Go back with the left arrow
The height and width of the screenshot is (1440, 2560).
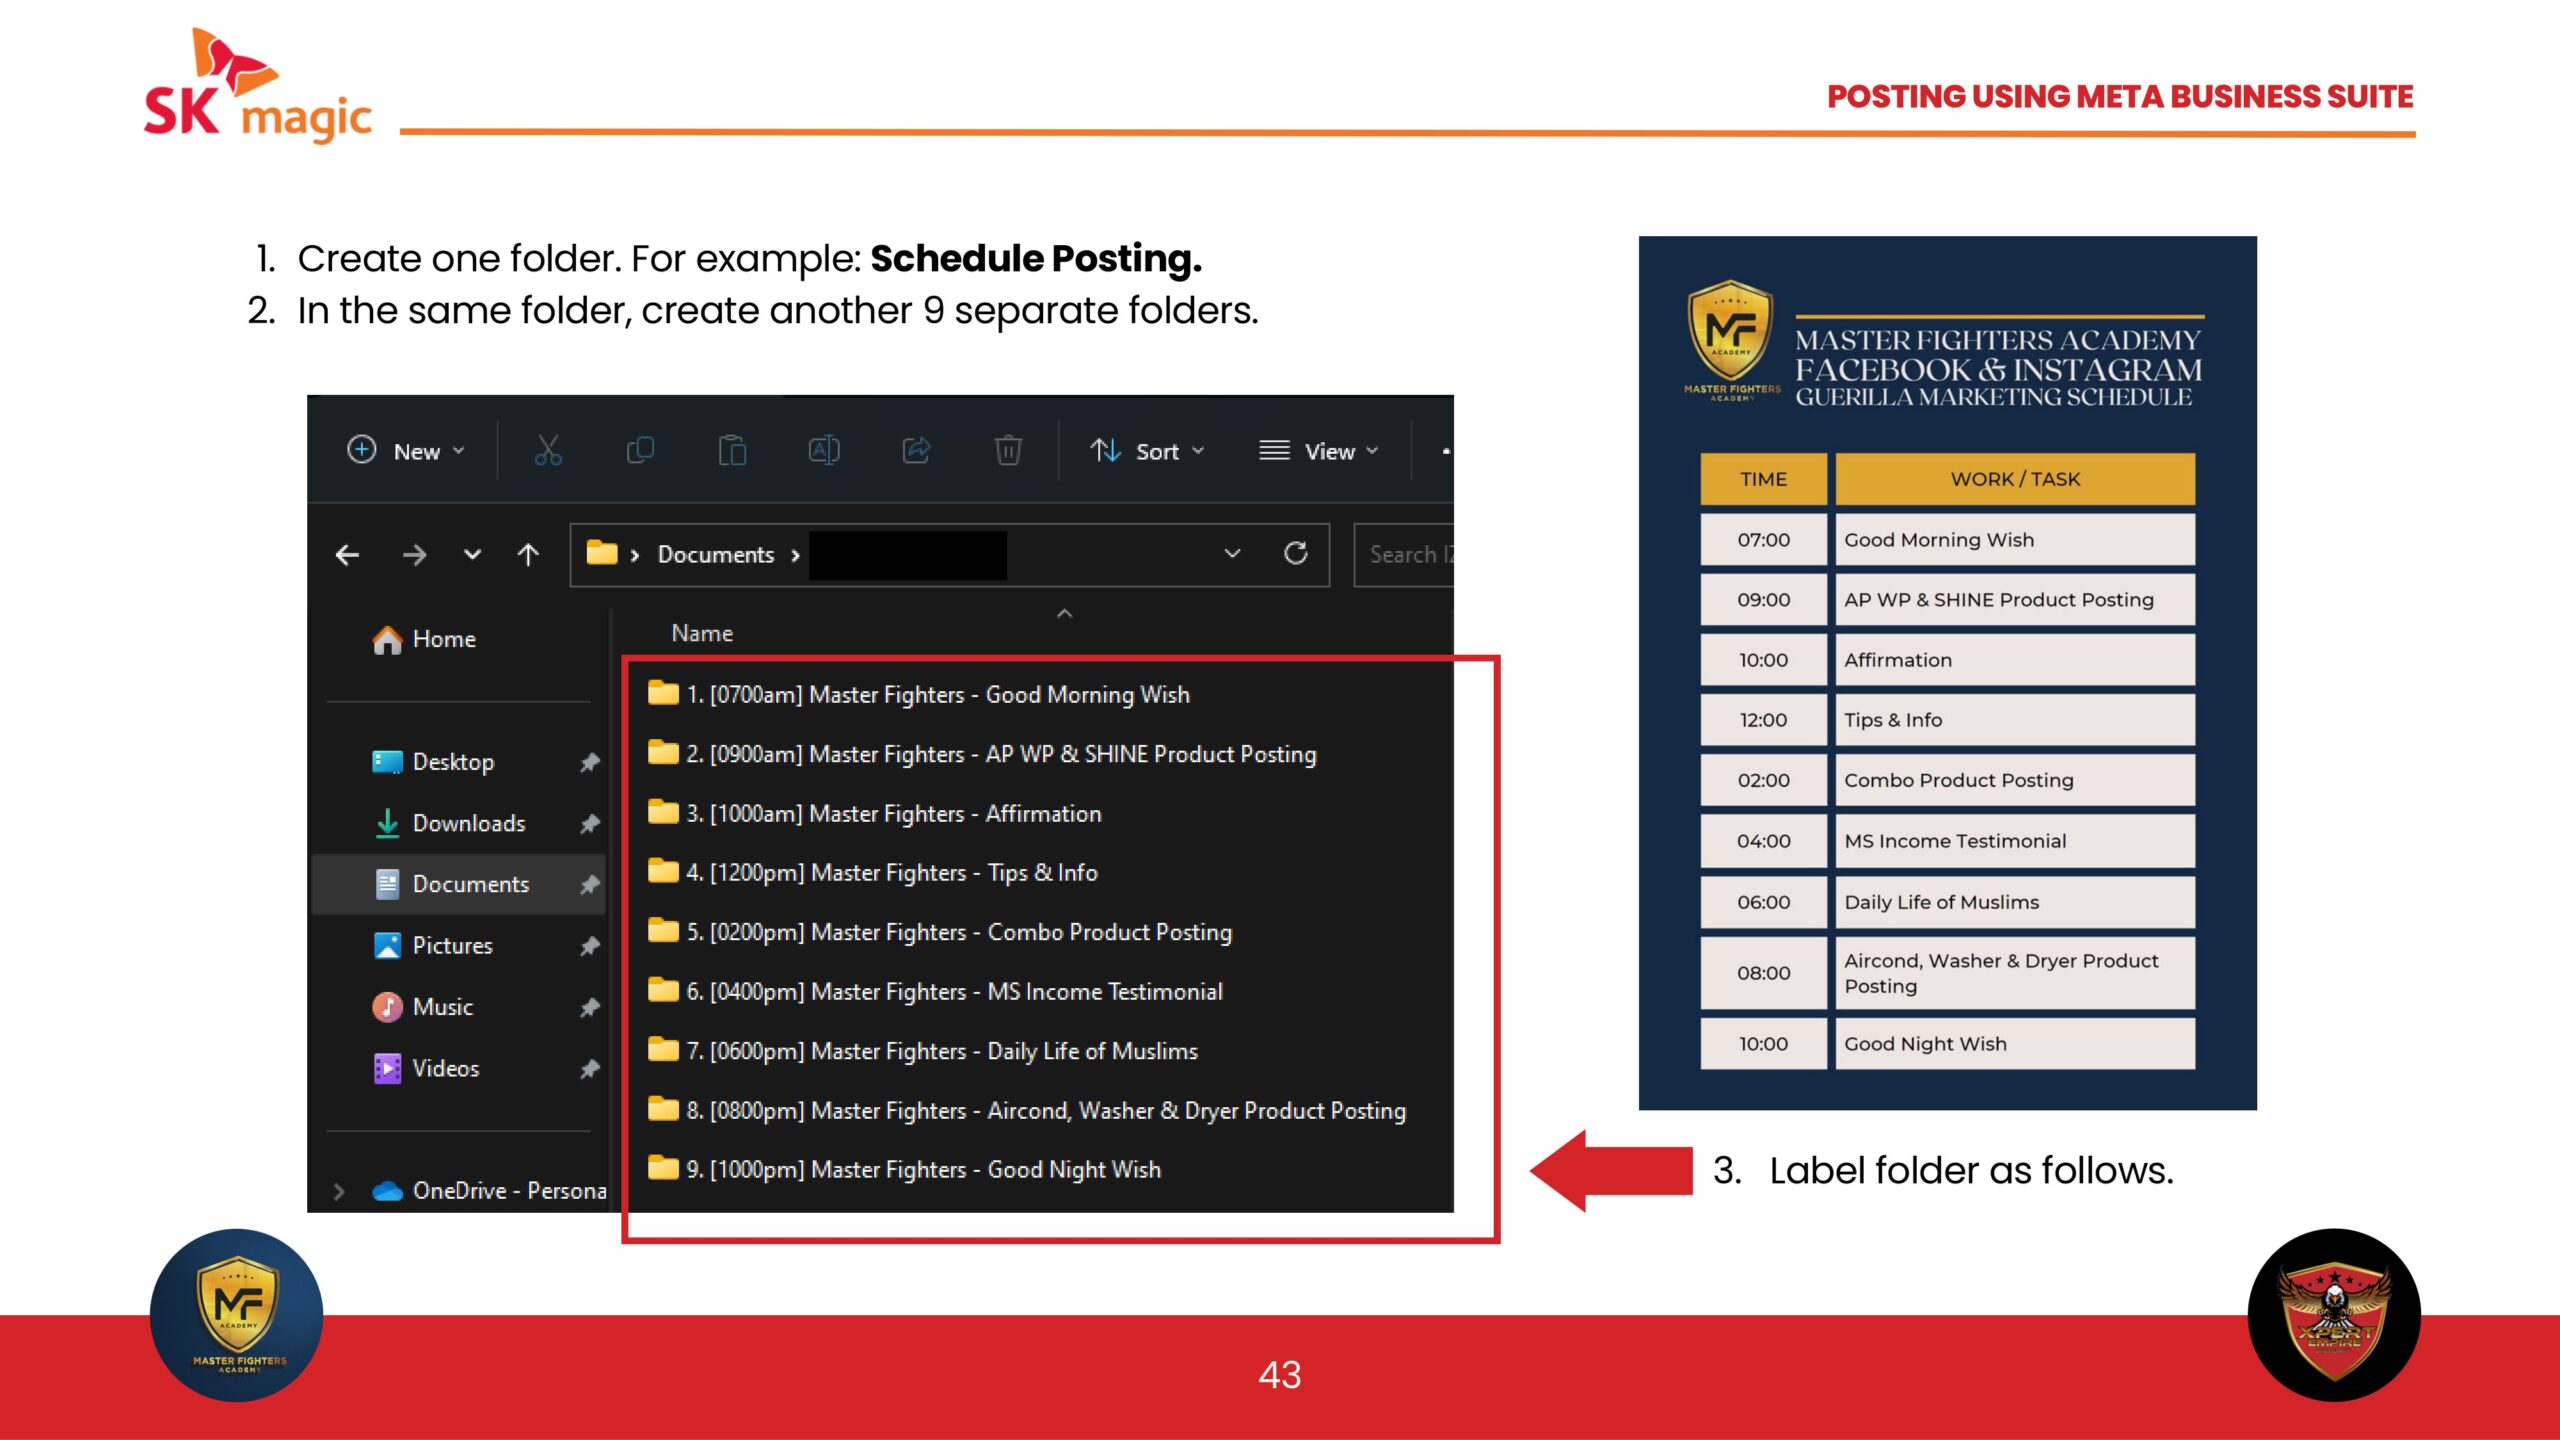347,554
